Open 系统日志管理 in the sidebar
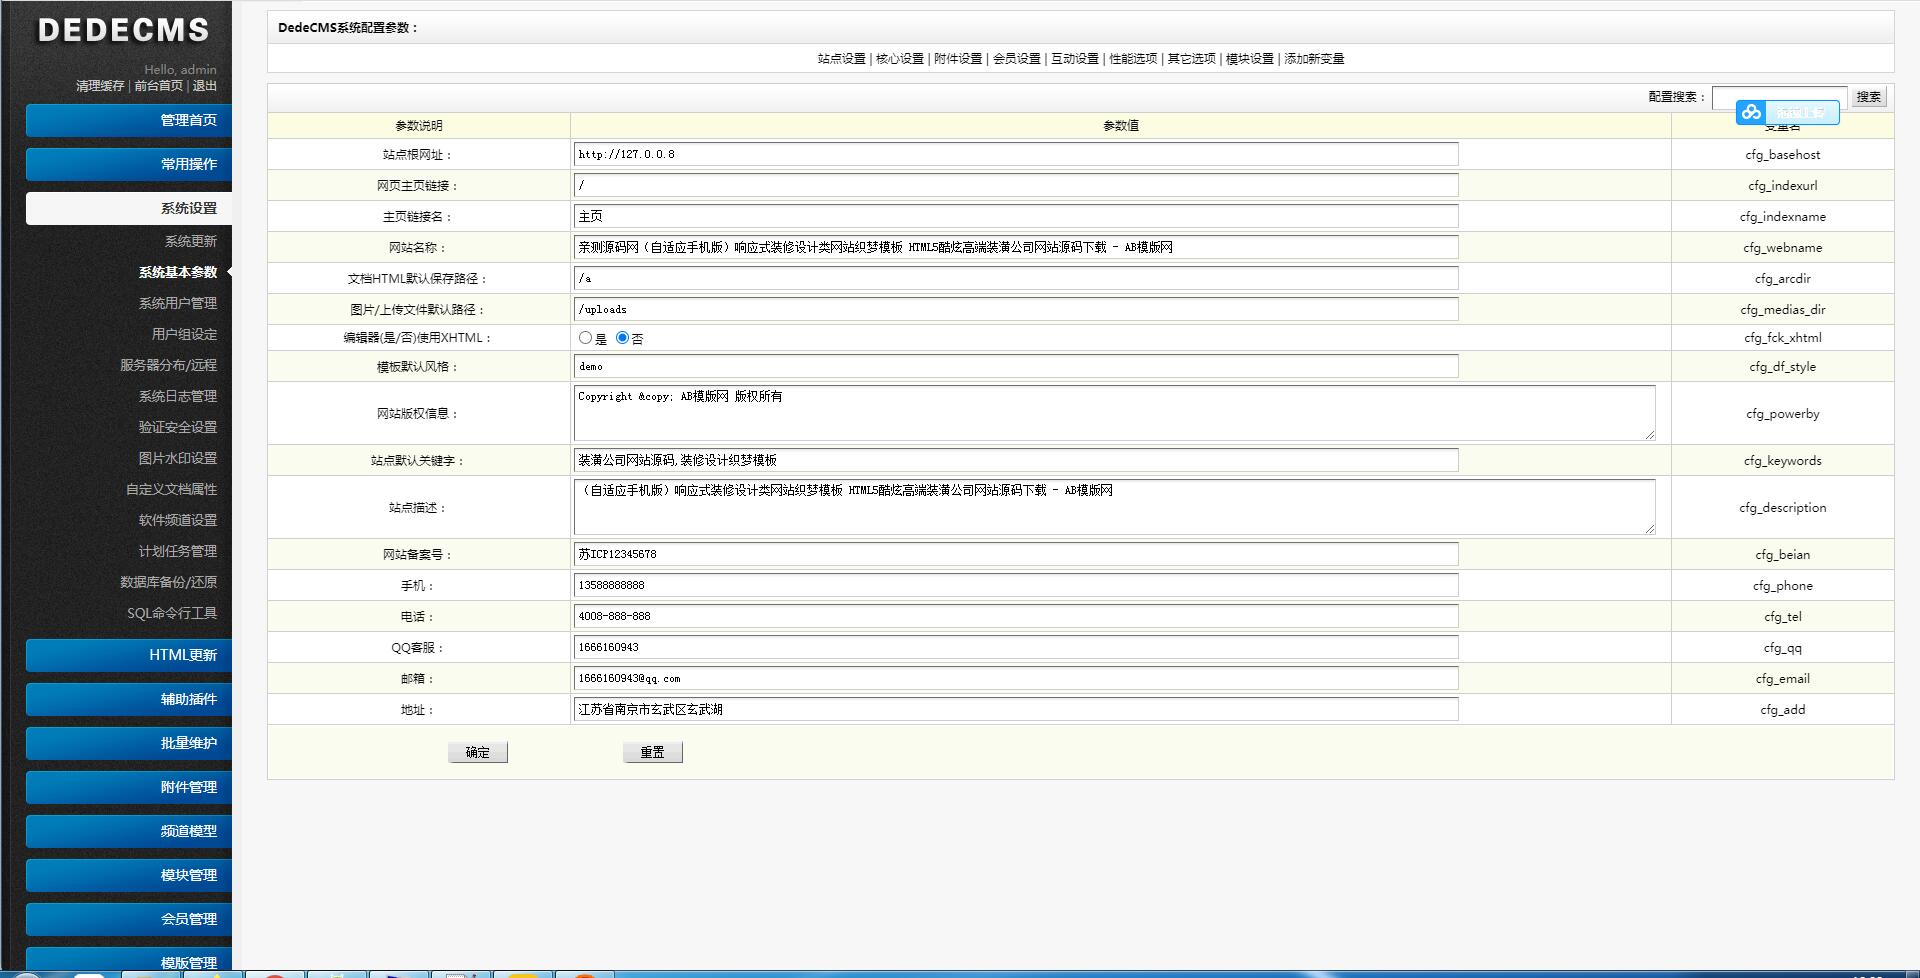 (178, 396)
